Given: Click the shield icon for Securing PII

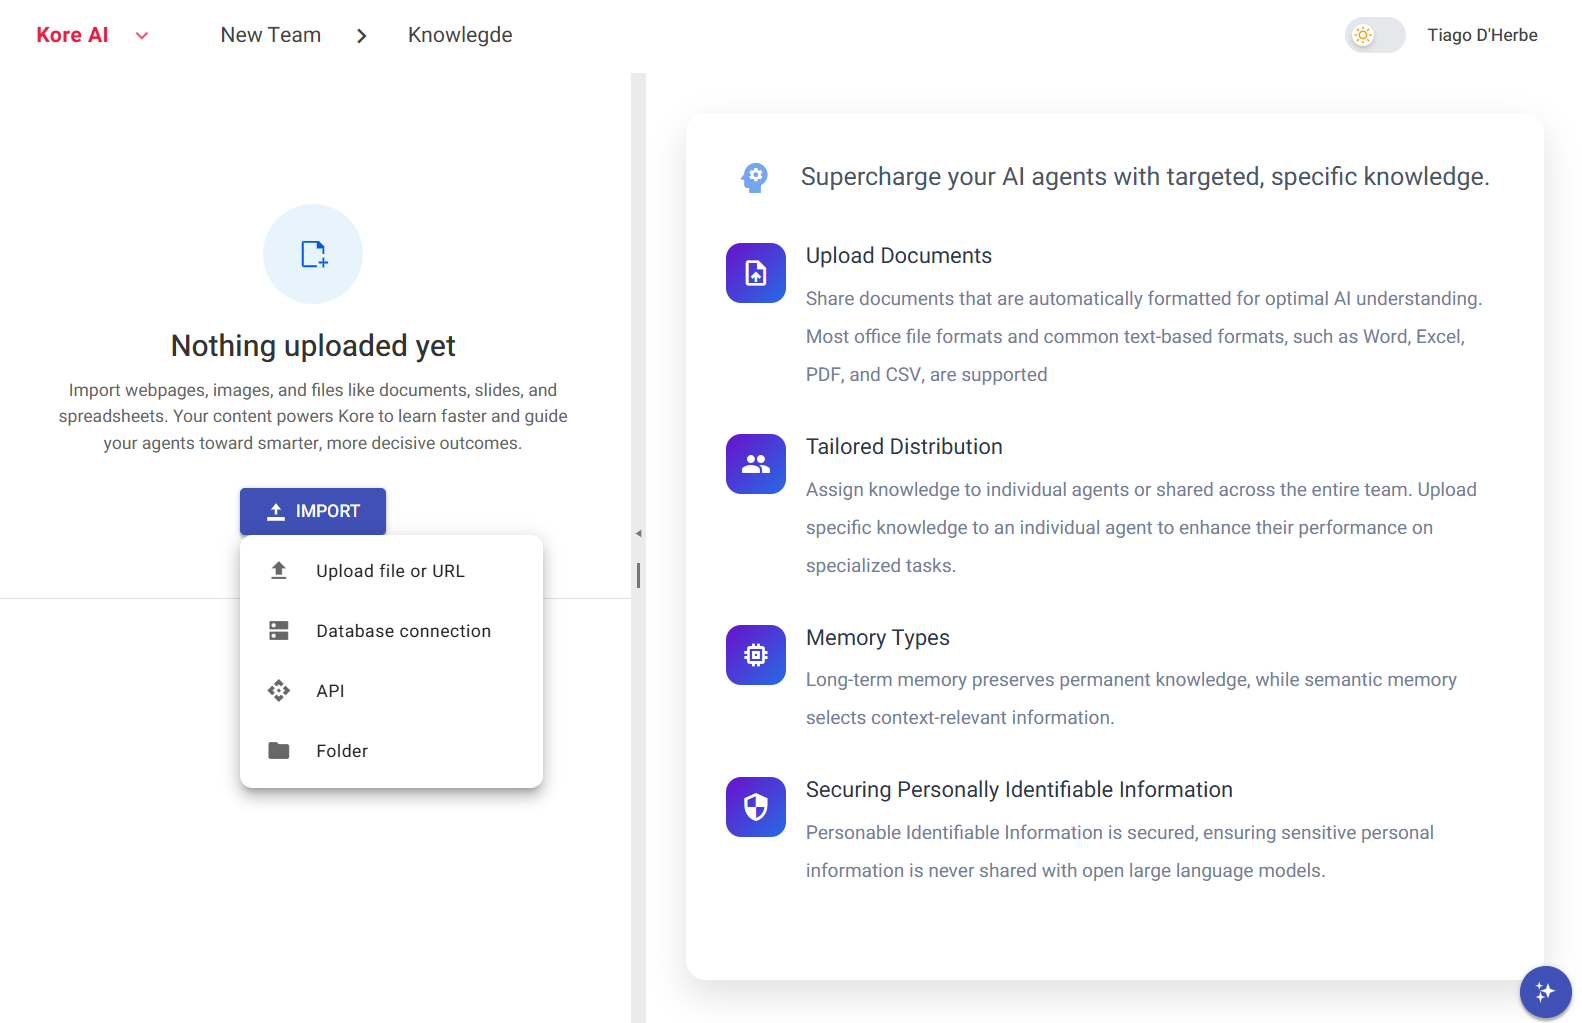Looking at the screenshot, I should pyautogui.click(x=755, y=807).
